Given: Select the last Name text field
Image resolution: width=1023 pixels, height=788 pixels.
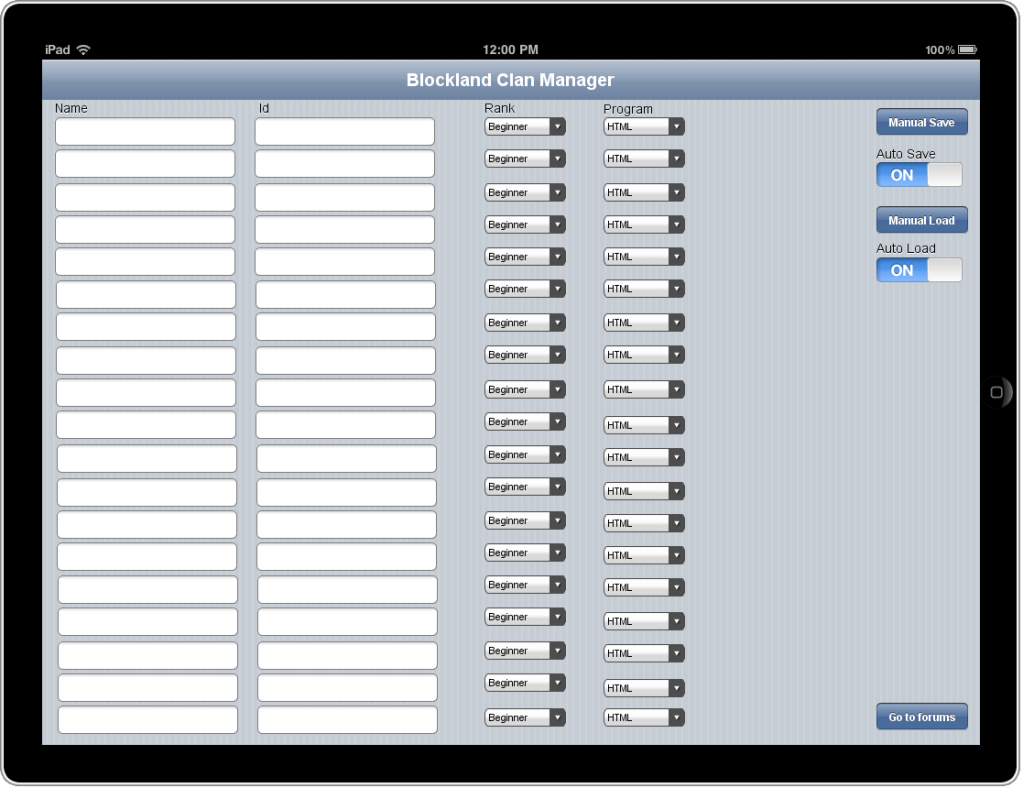Looking at the screenshot, I should tap(148, 720).
